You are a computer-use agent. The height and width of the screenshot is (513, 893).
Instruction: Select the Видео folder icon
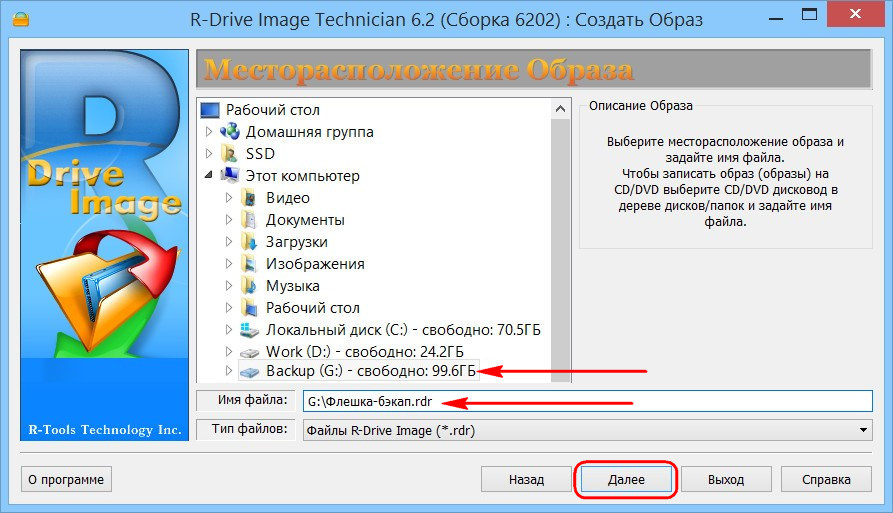(x=249, y=198)
